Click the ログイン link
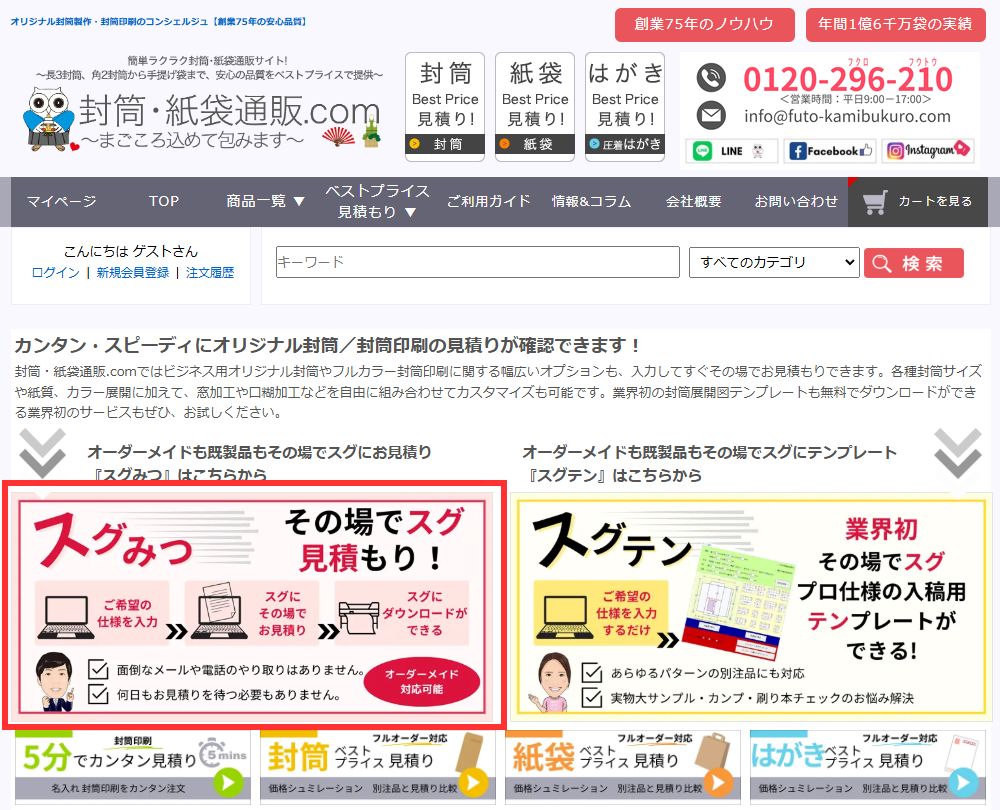The width and height of the screenshot is (1000, 810). 55,273
